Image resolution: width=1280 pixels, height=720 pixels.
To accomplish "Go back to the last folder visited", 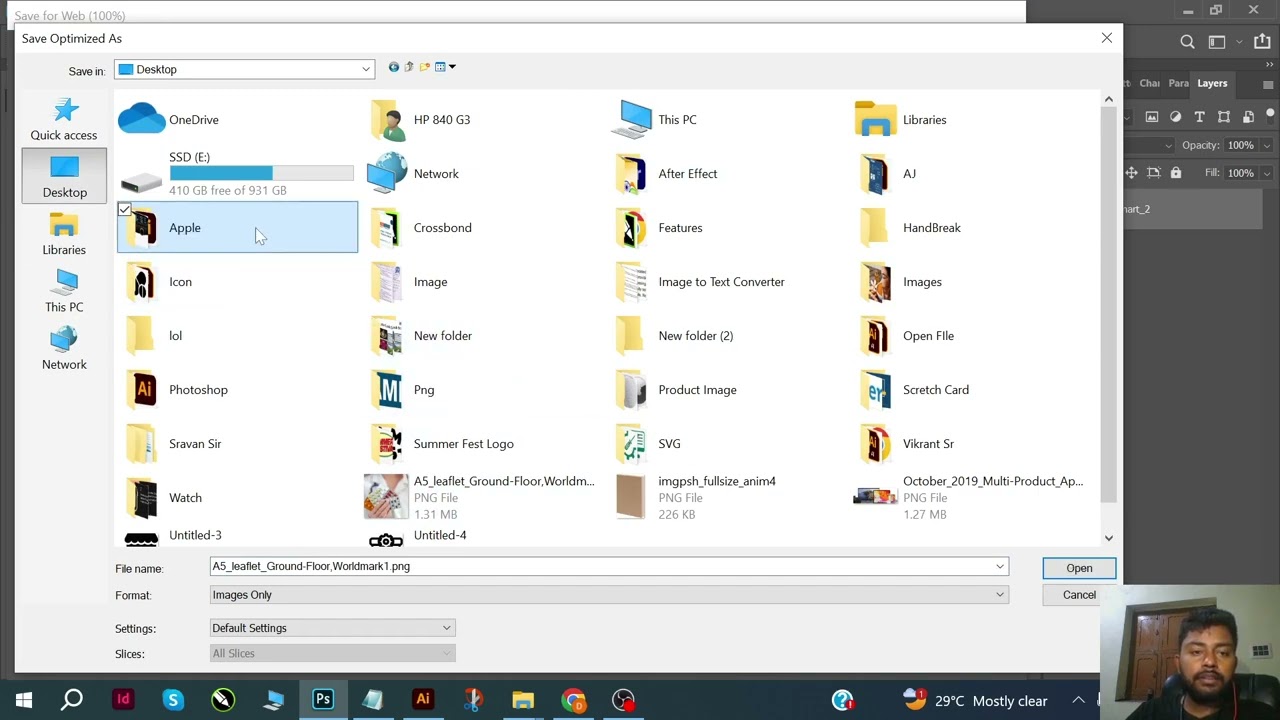I will pos(394,67).
